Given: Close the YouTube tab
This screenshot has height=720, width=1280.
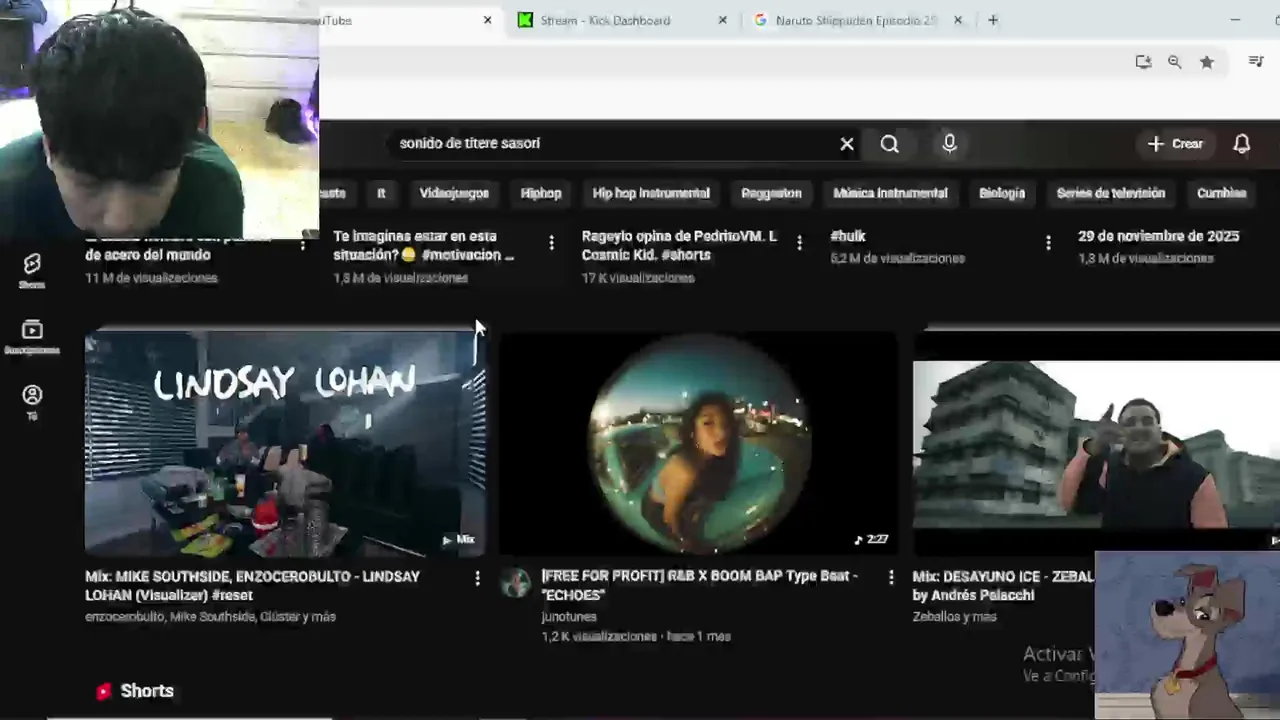Looking at the screenshot, I should pos(488,20).
